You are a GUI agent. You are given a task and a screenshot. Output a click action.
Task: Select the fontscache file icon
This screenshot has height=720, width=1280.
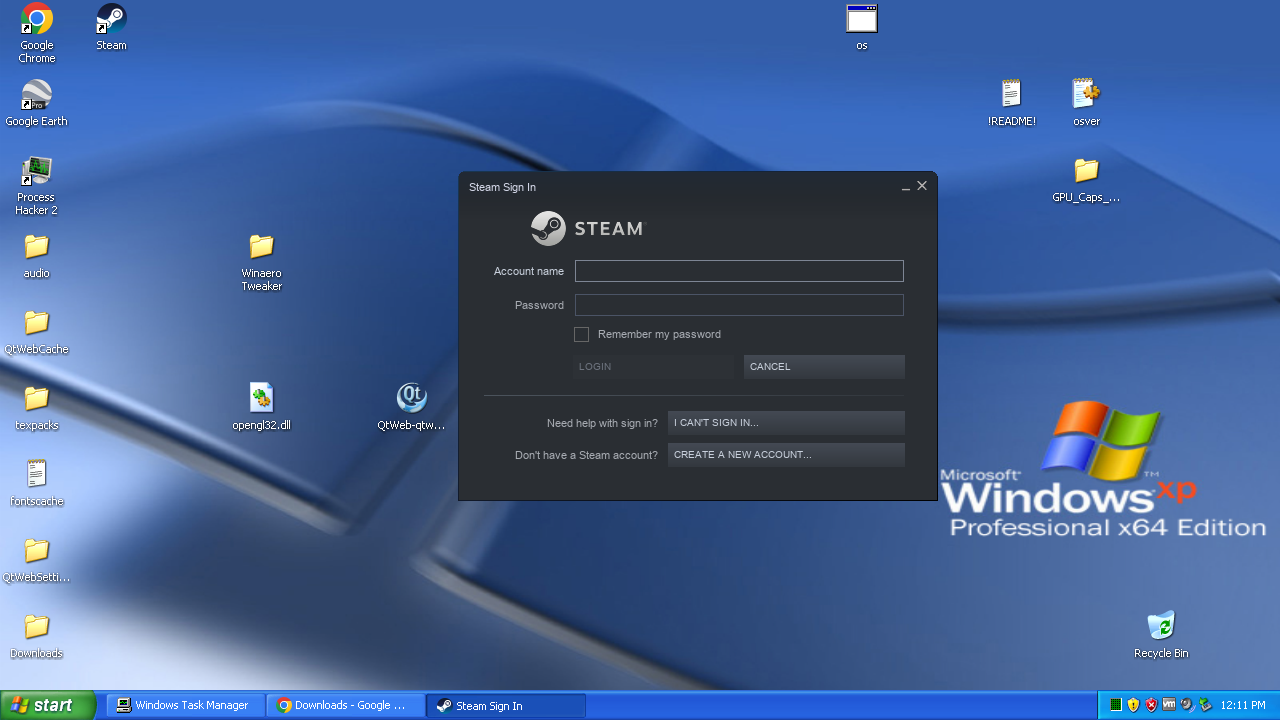coord(37,475)
